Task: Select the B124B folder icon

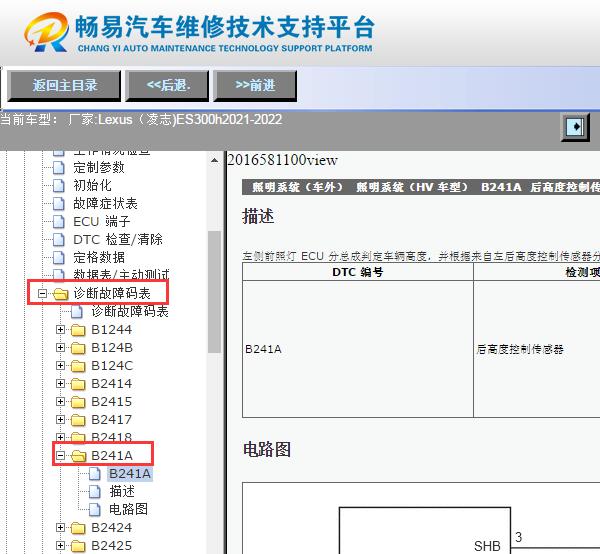Action: point(78,348)
